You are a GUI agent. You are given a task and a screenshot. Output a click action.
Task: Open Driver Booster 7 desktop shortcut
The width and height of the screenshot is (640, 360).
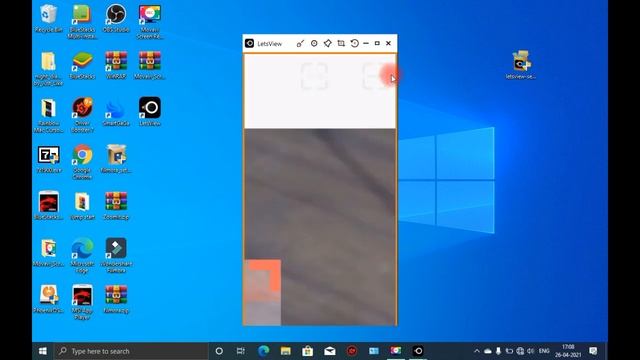pos(82,115)
